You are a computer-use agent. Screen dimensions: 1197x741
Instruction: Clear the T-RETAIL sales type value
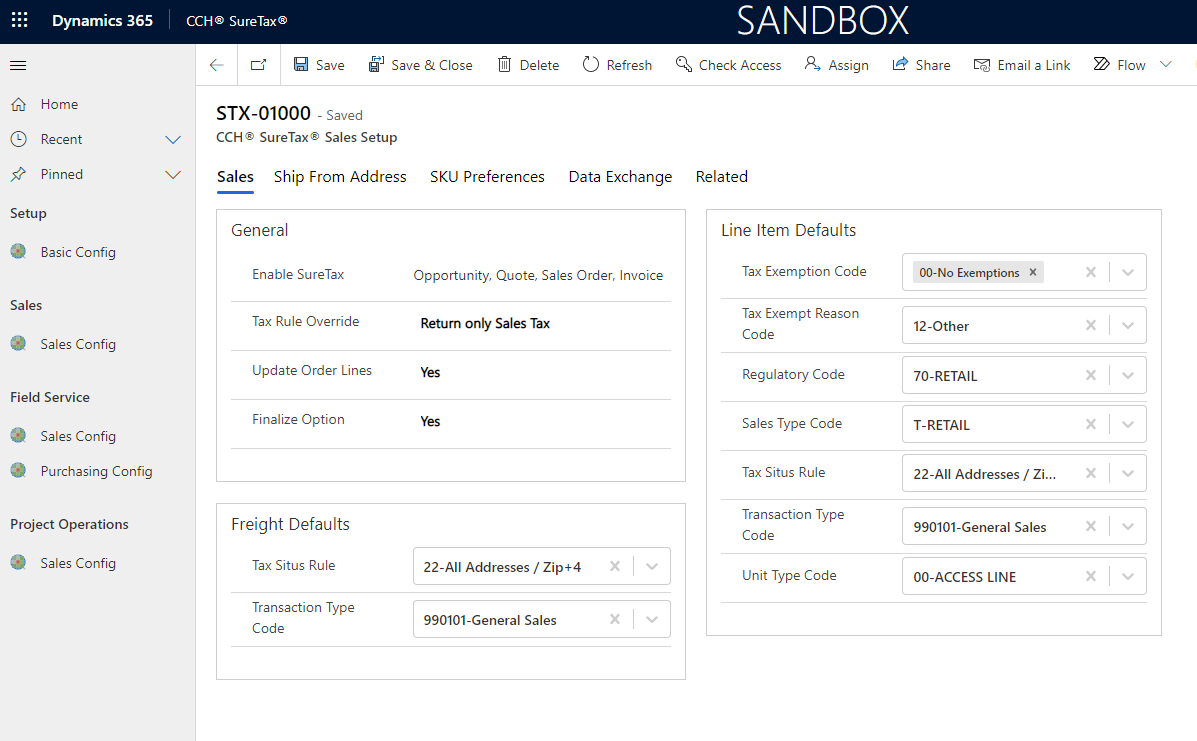[x=1091, y=424]
